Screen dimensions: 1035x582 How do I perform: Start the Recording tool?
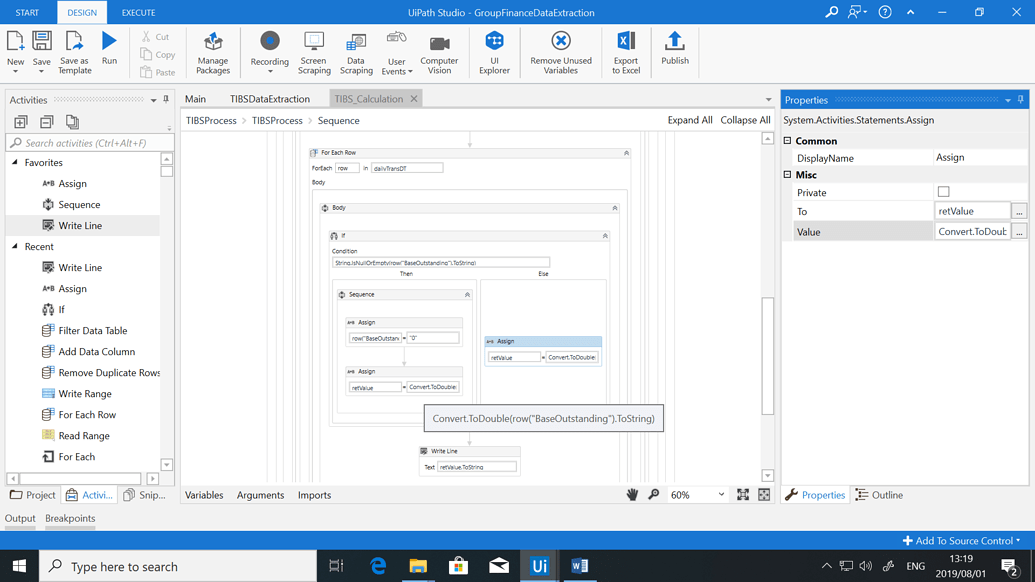tap(269, 50)
